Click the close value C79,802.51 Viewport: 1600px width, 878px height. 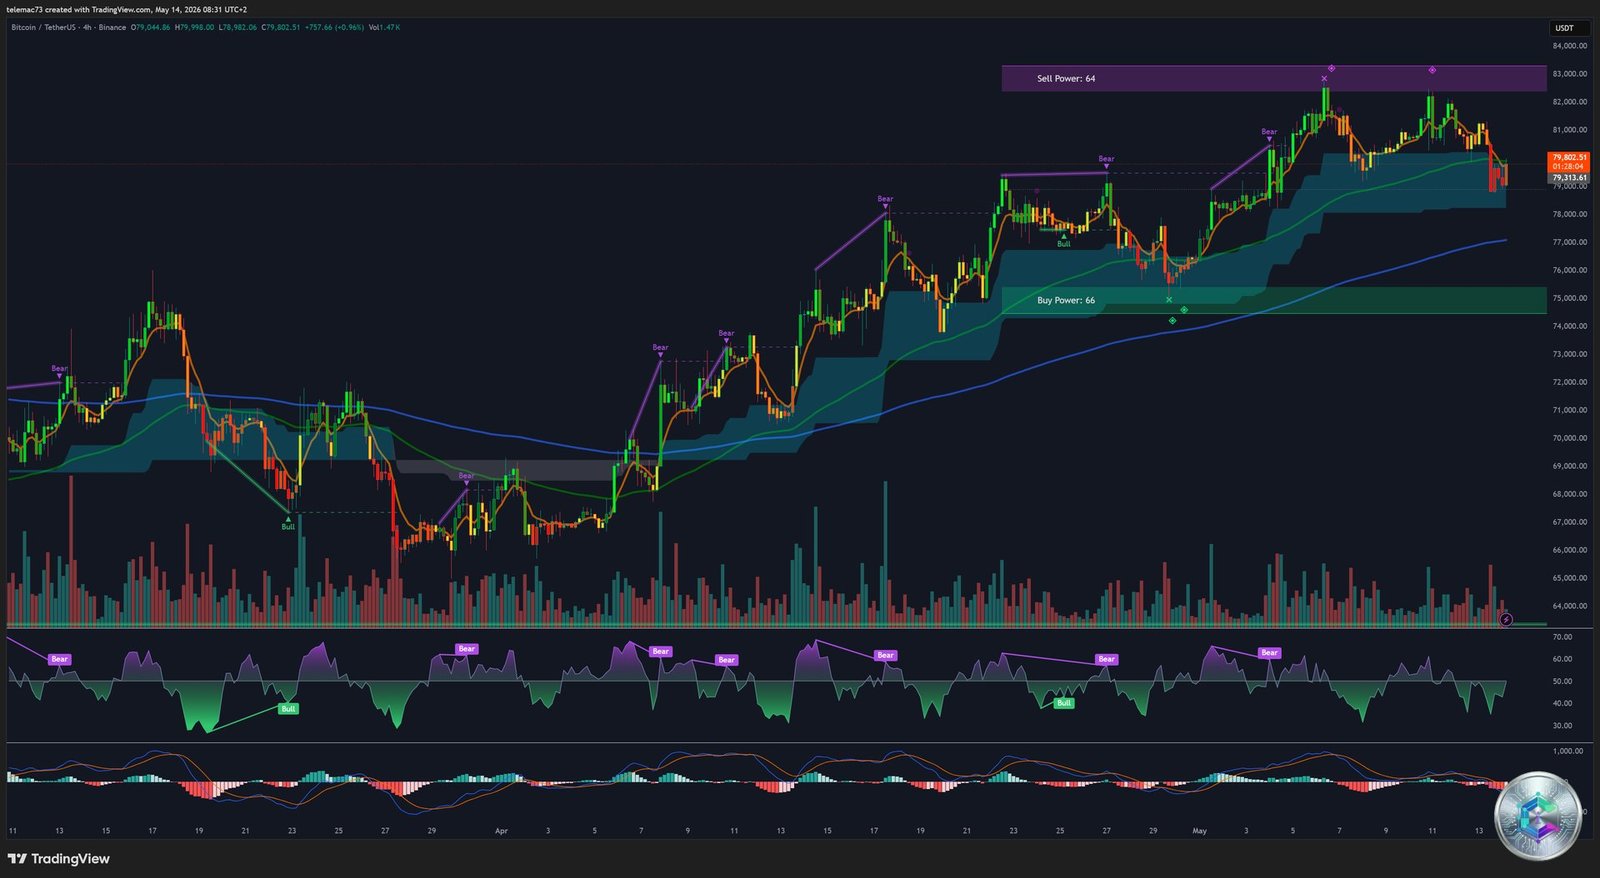click(281, 27)
